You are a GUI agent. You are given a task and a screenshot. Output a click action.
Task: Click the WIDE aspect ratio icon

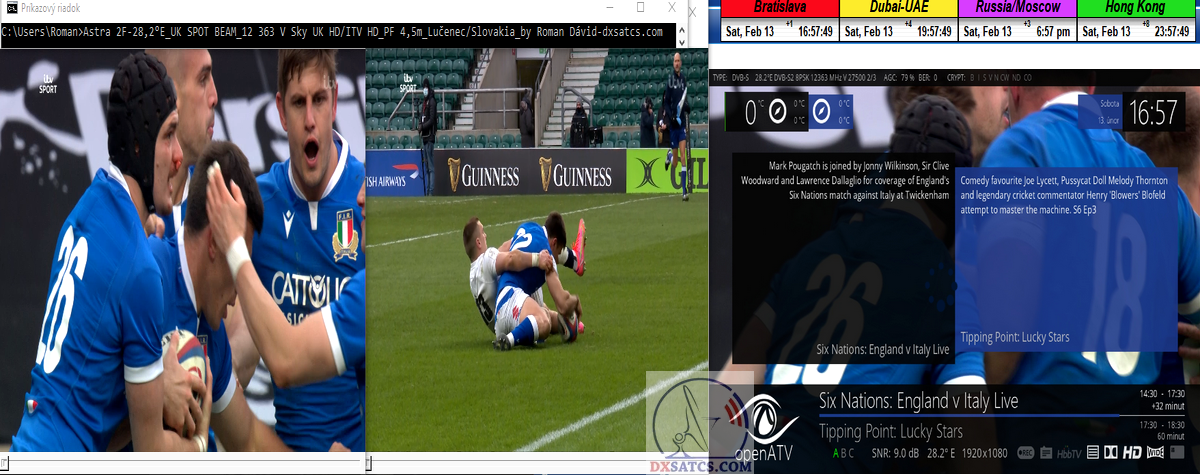pyautogui.click(x=1155, y=453)
